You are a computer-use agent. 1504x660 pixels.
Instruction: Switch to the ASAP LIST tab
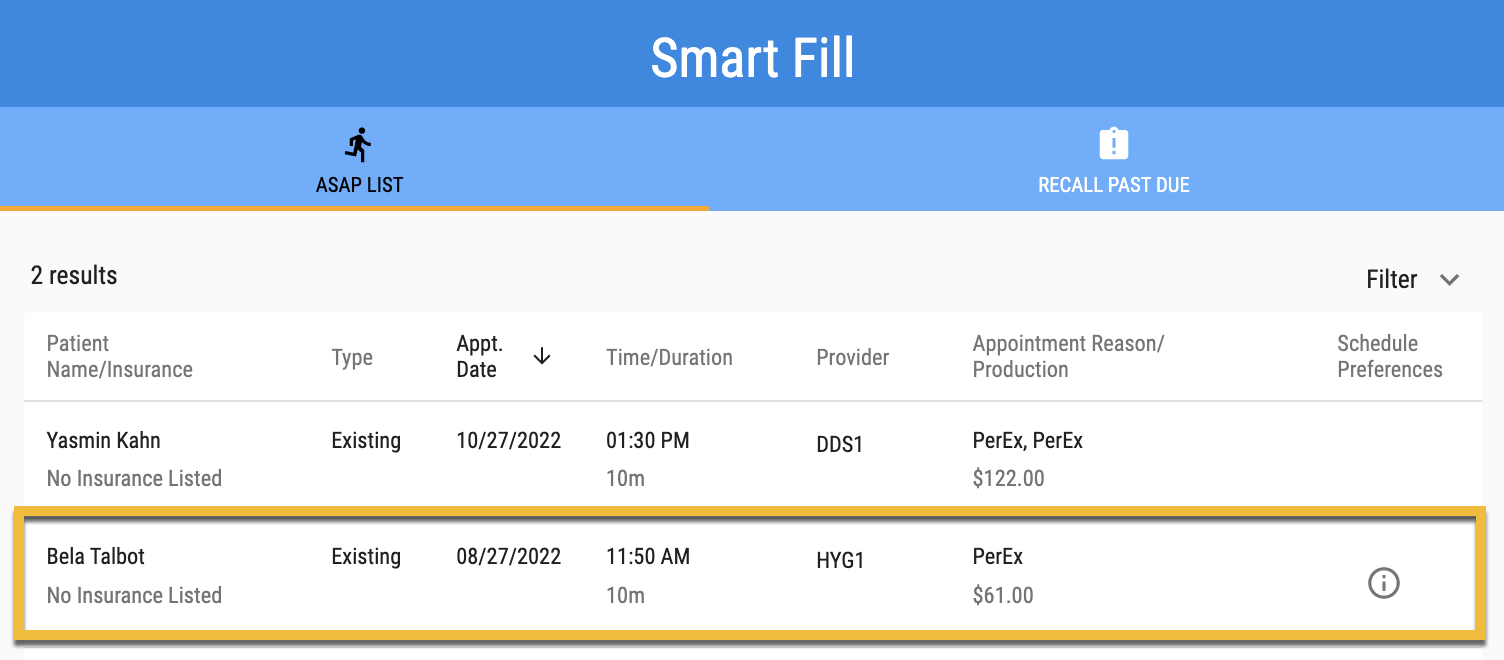[x=359, y=185]
